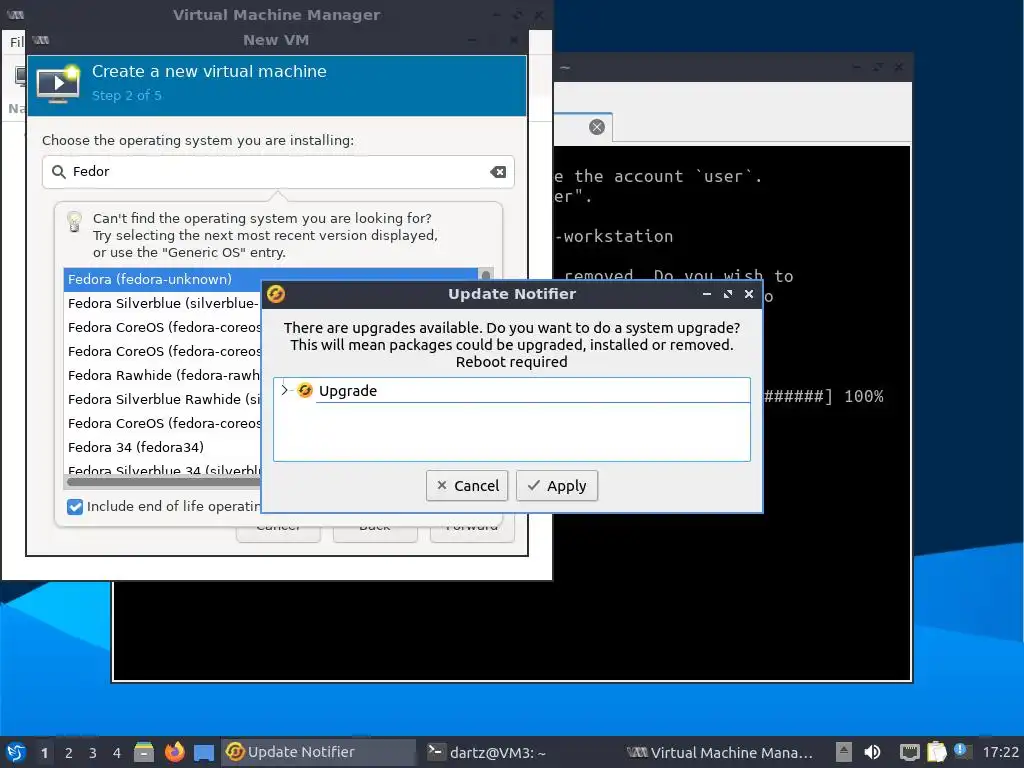Launch Firefox from taskbar
The width and height of the screenshot is (1024, 768).
pyautogui.click(x=174, y=752)
